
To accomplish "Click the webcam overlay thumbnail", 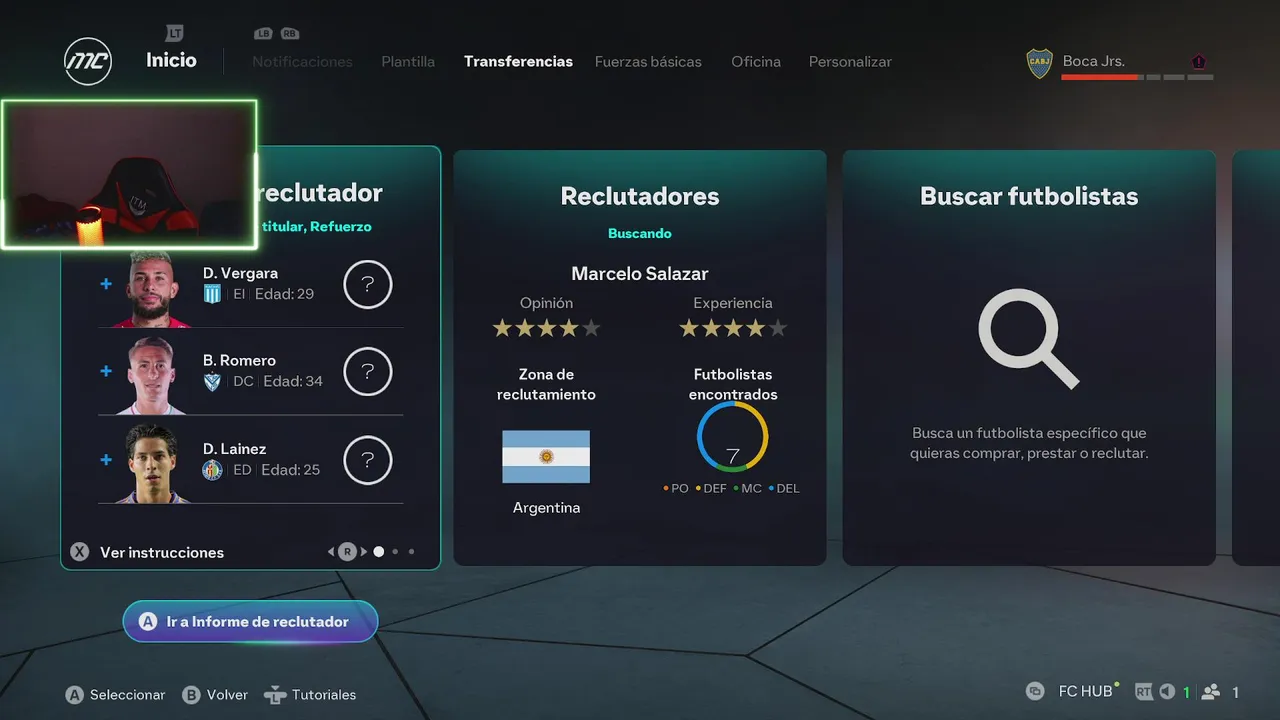I will (x=129, y=174).
